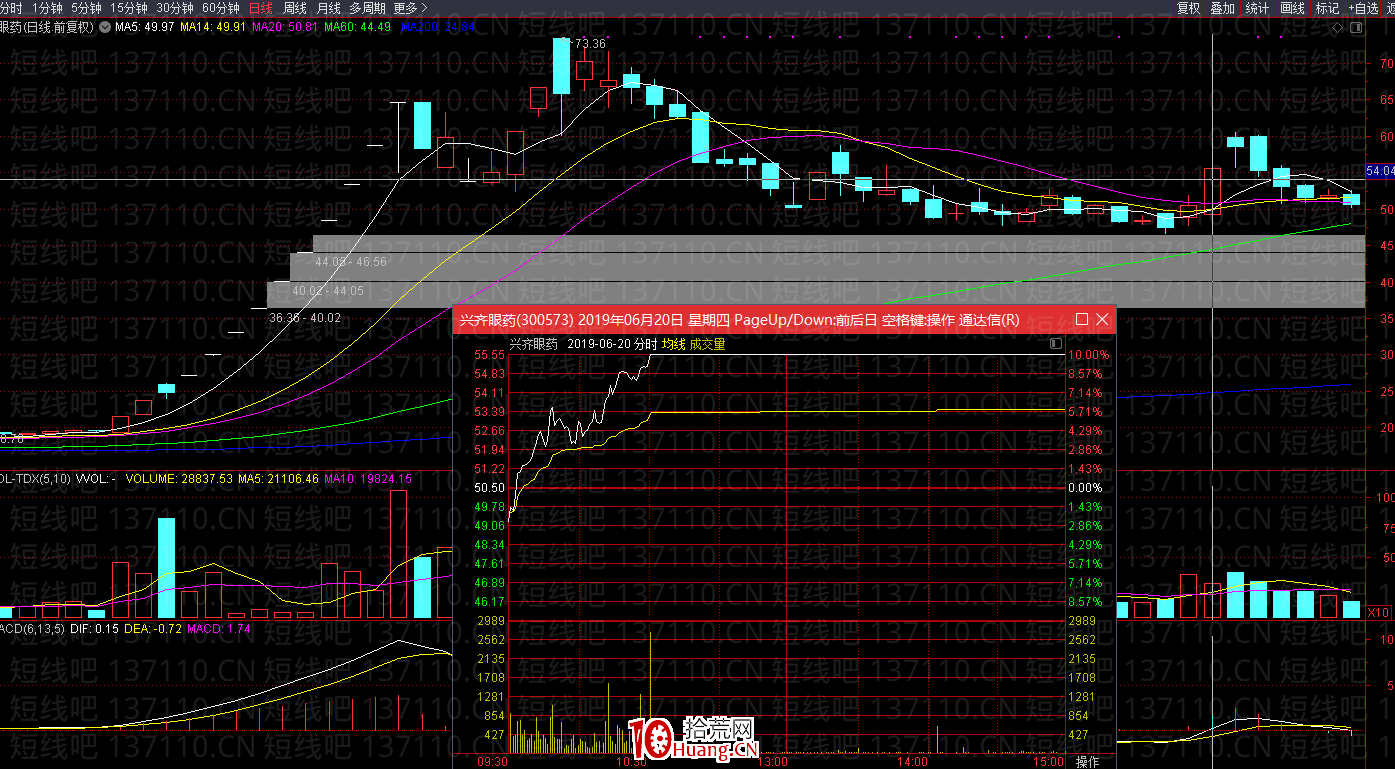This screenshot has height=769, width=1395.
Task: Toggle the side panel icon in main chart
Action: pyautogui.click(x=1355, y=28)
